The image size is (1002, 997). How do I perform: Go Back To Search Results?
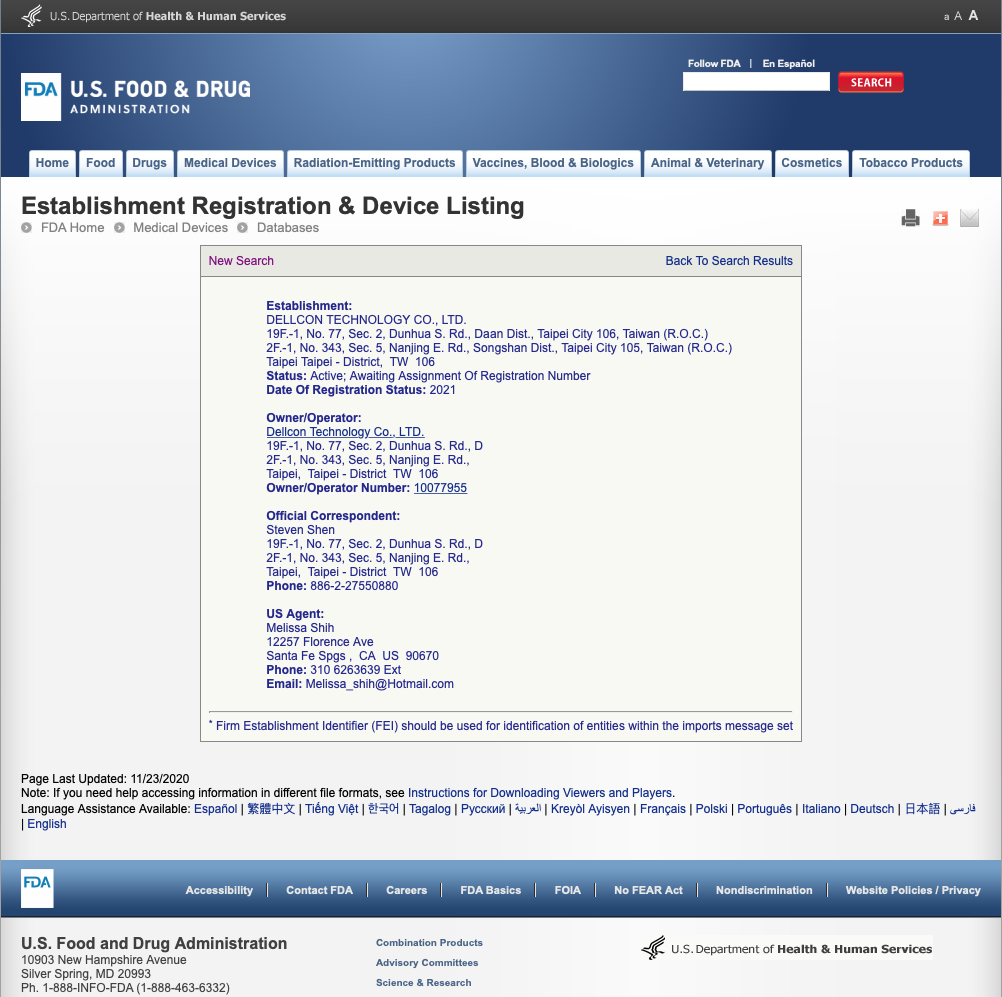(729, 261)
